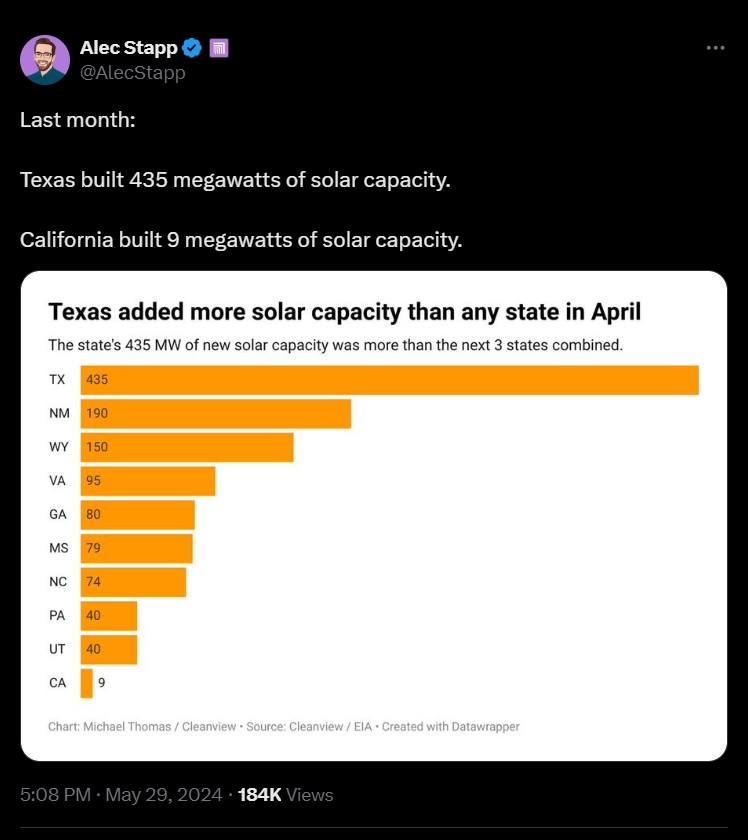Click the UT bar labeled 40
This screenshot has width=748, height=840.
tap(109, 649)
